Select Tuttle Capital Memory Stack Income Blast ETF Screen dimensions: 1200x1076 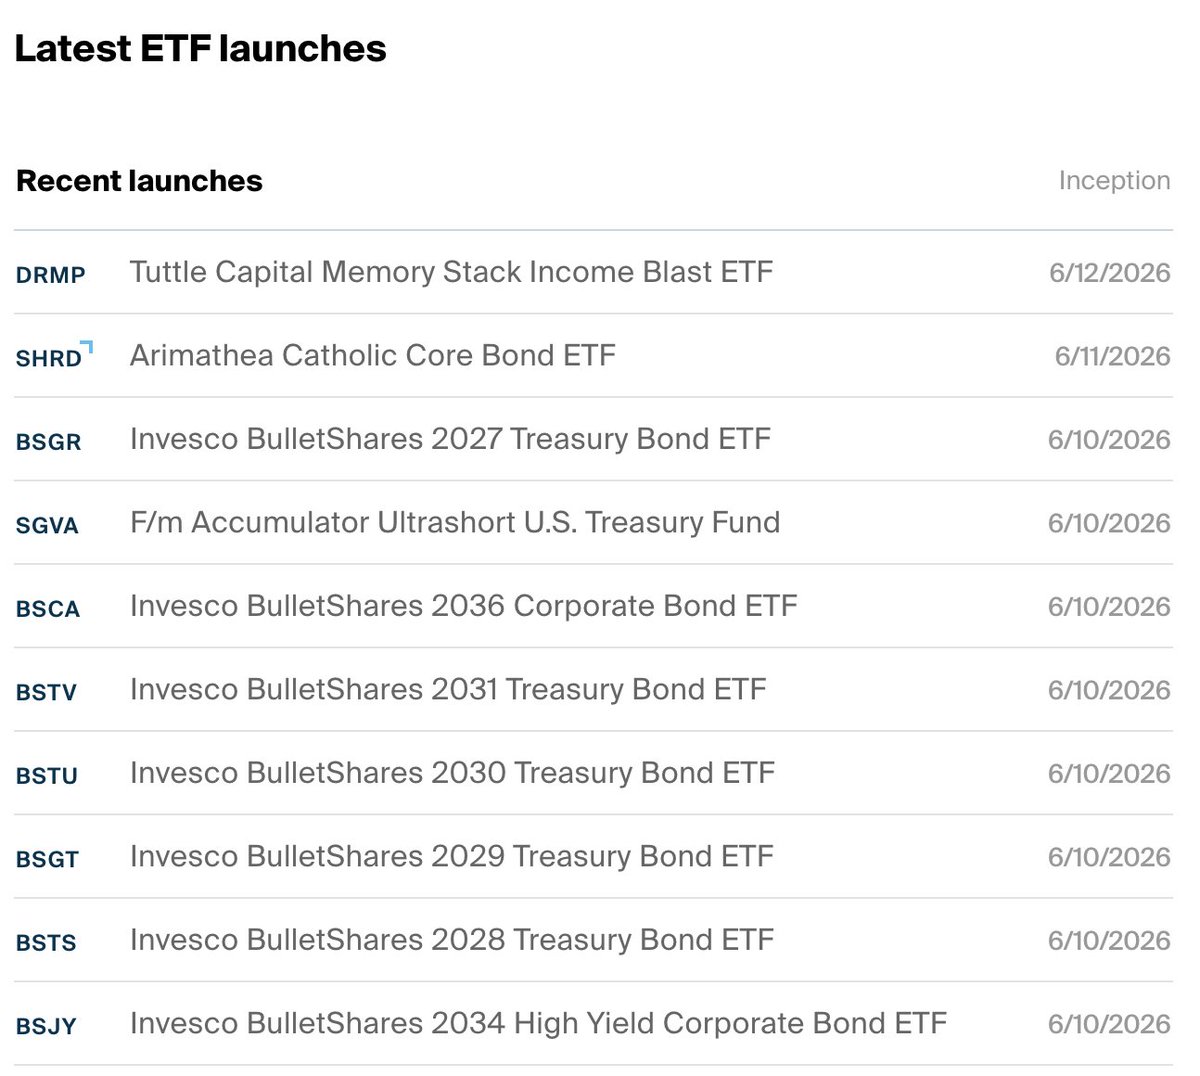(451, 272)
